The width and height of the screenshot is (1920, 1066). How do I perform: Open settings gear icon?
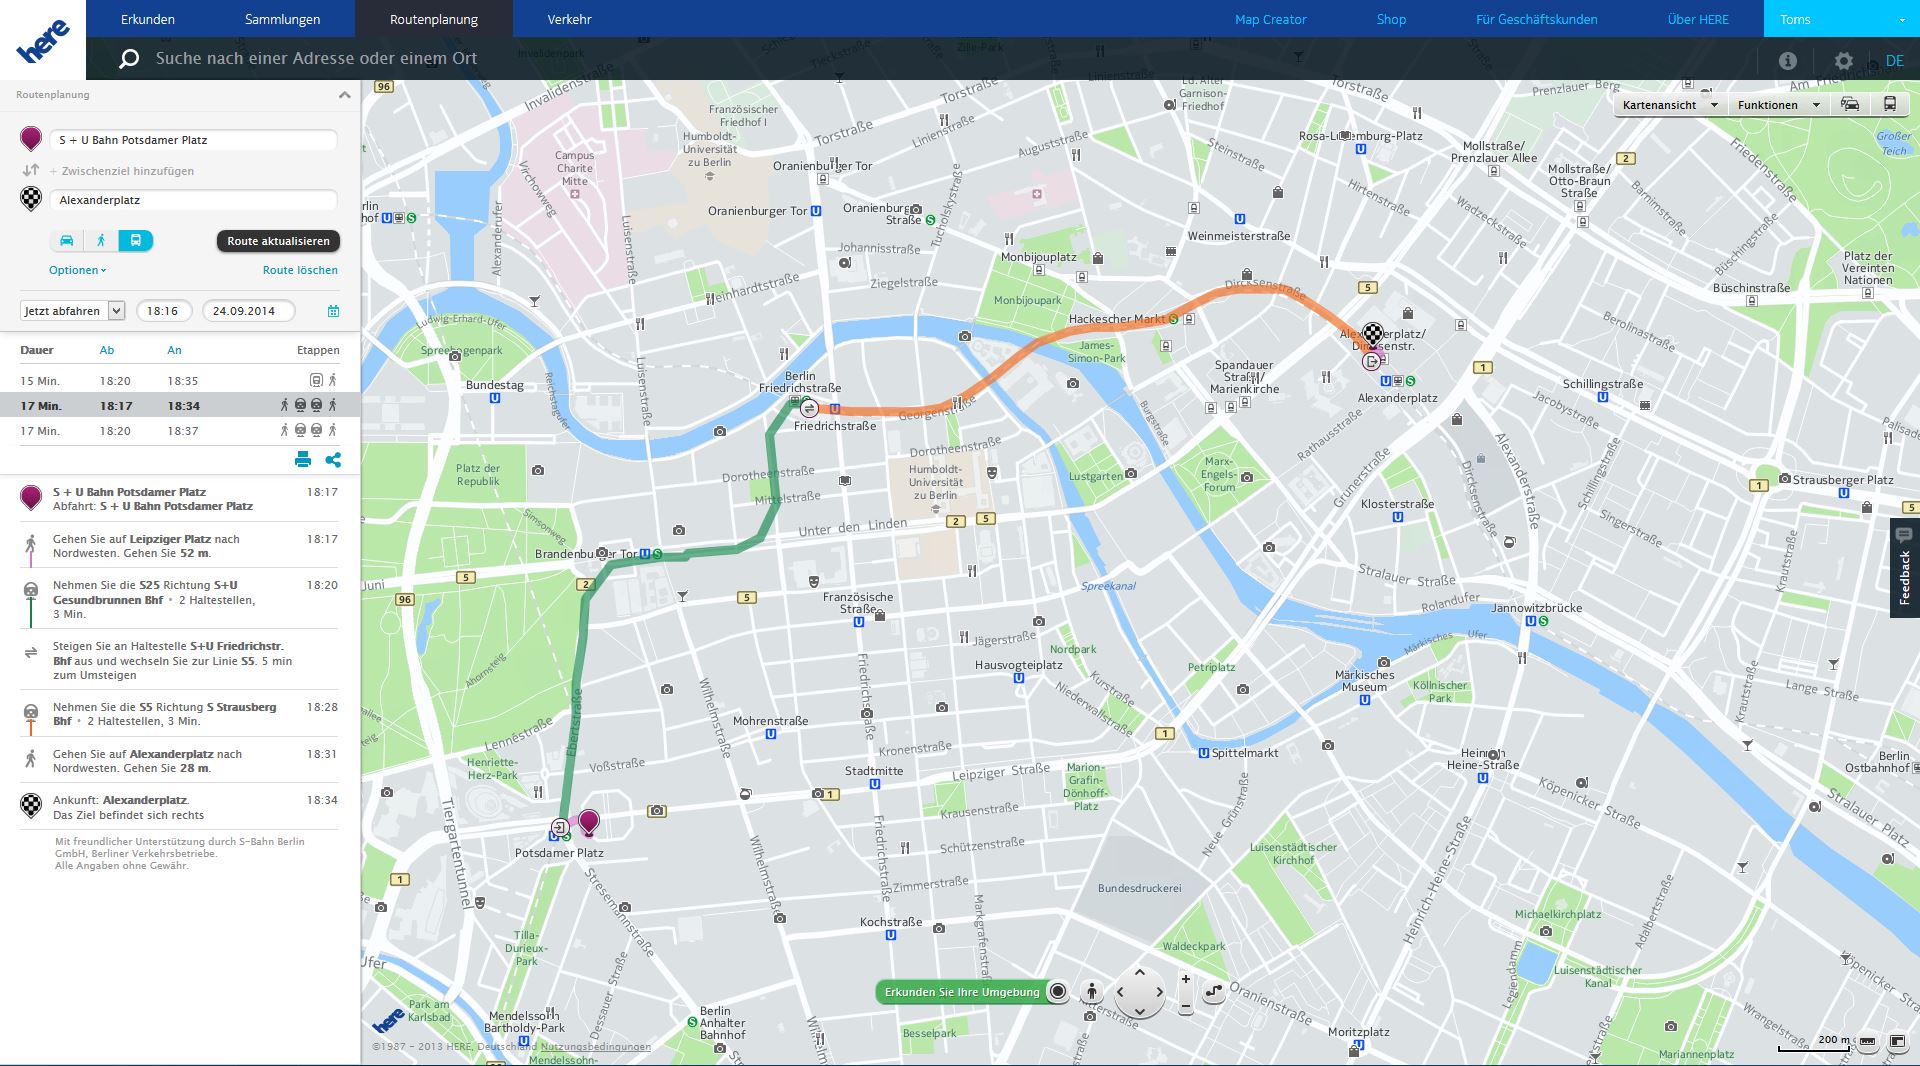coord(1844,61)
